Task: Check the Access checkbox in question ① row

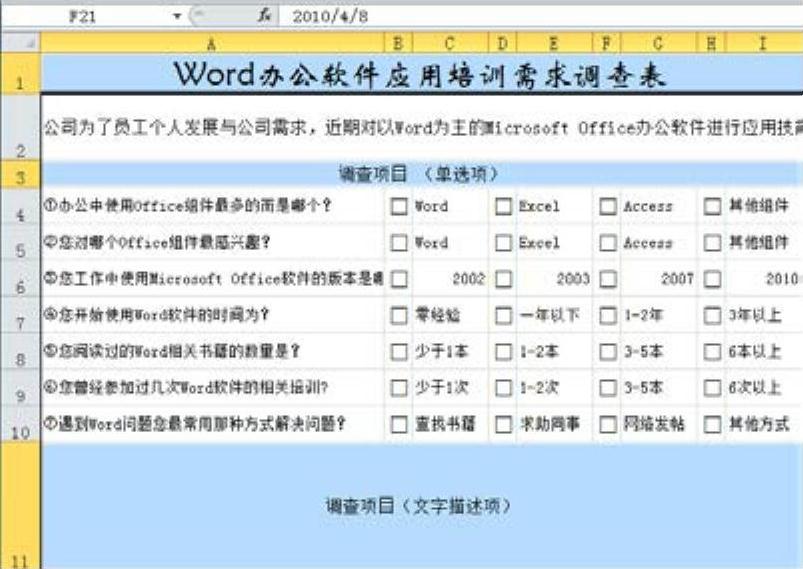Action: pos(608,206)
